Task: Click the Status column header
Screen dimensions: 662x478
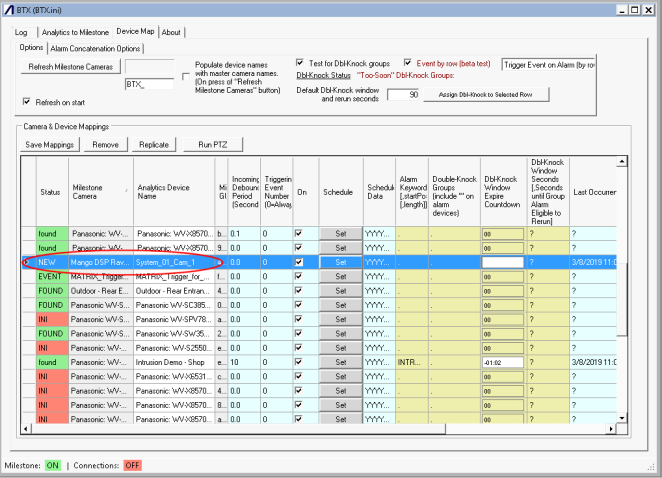Action: (x=52, y=192)
